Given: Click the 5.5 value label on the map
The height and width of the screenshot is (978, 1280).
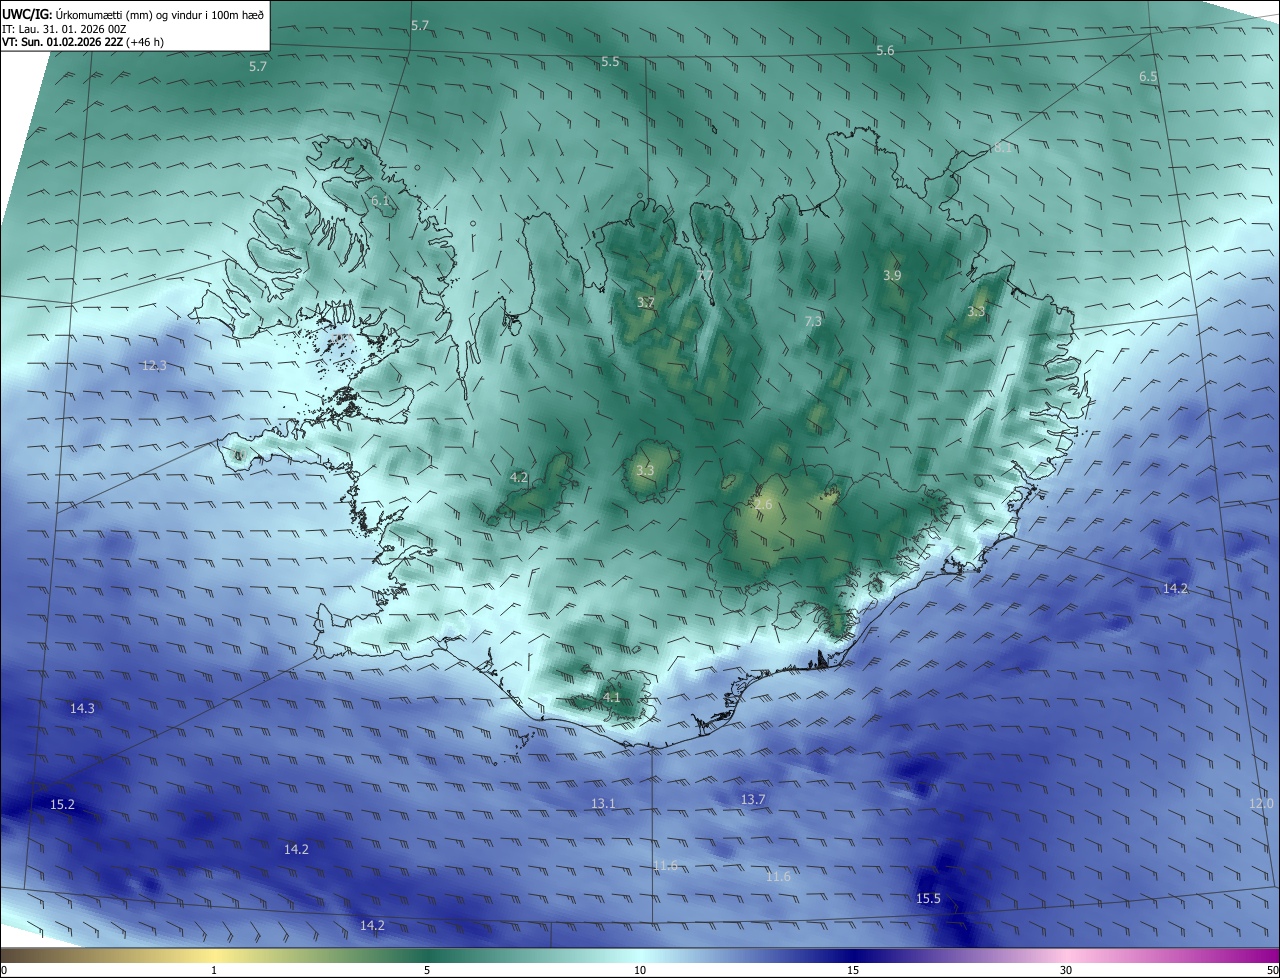Looking at the screenshot, I should [610, 62].
